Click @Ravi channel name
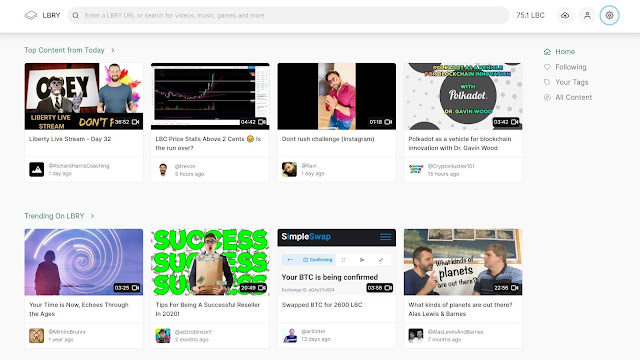The image size is (640, 360). (309, 166)
